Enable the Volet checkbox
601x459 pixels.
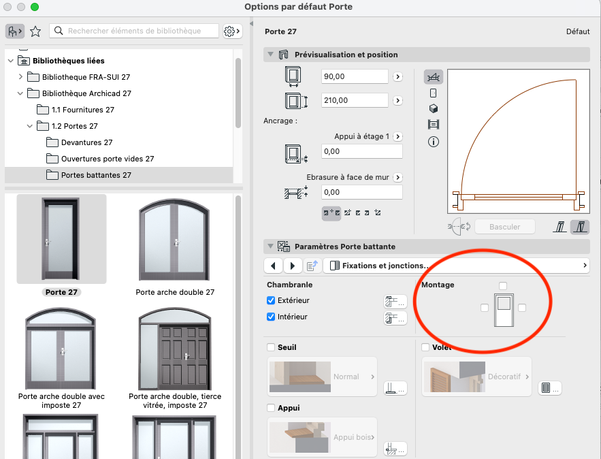point(425,347)
